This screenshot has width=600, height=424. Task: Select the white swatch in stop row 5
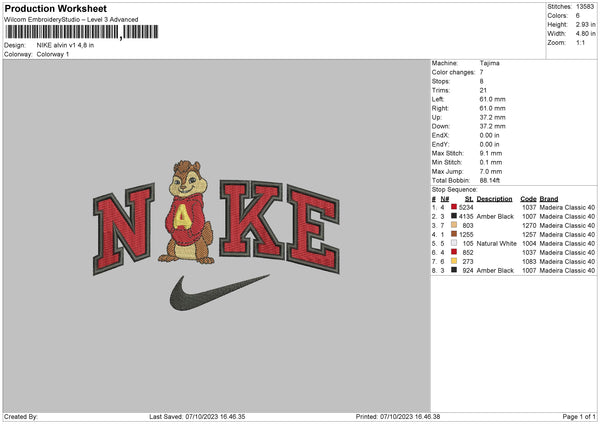coord(454,243)
